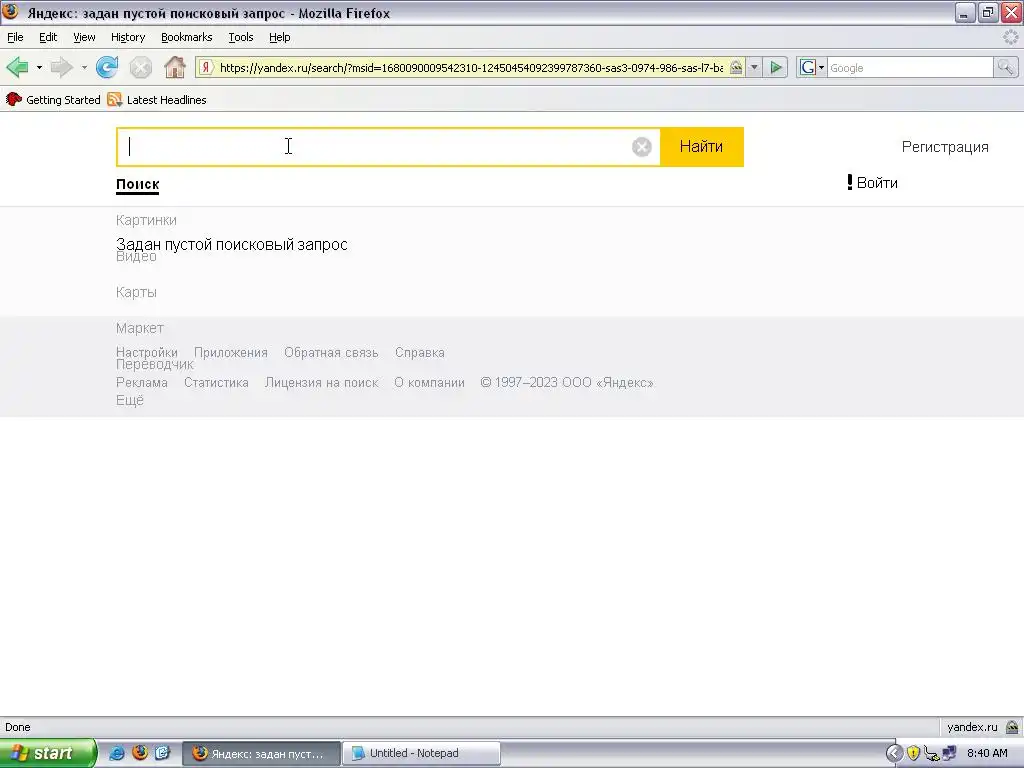This screenshot has width=1024, height=768.
Task: Click the status bar lock icon
Action: click(1012, 727)
